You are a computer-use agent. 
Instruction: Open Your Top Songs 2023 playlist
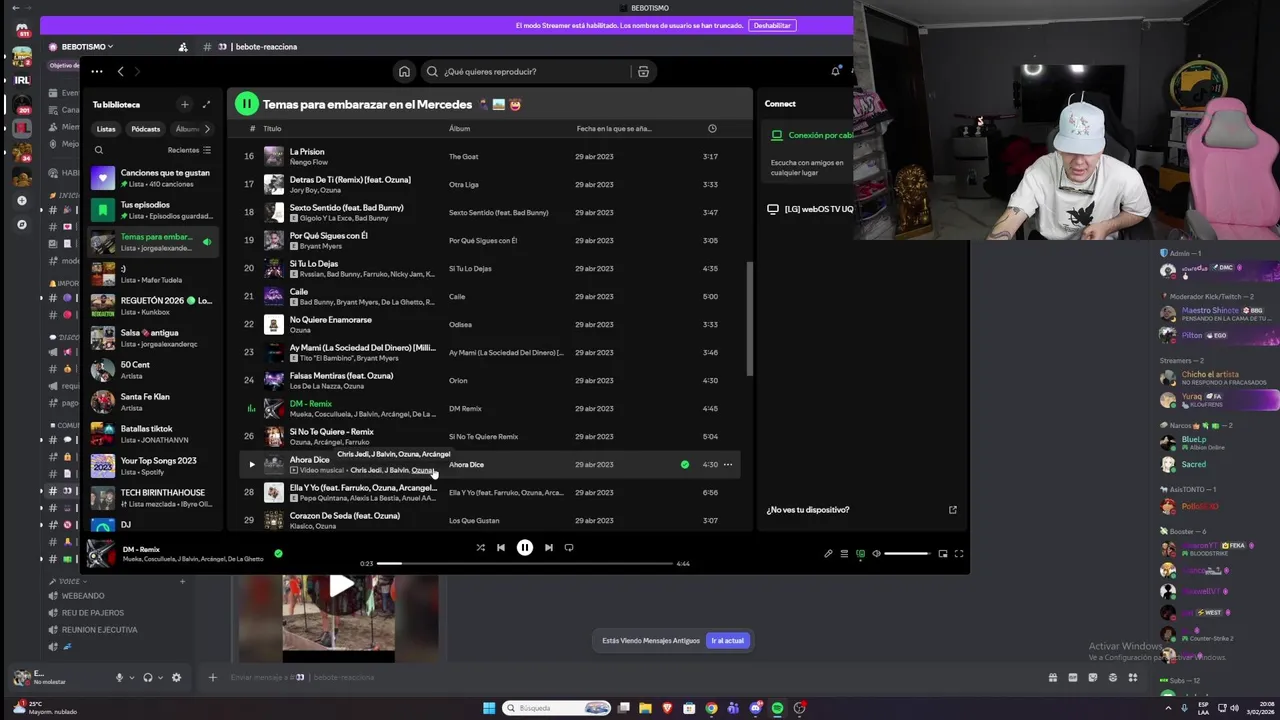(x=152, y=466)
